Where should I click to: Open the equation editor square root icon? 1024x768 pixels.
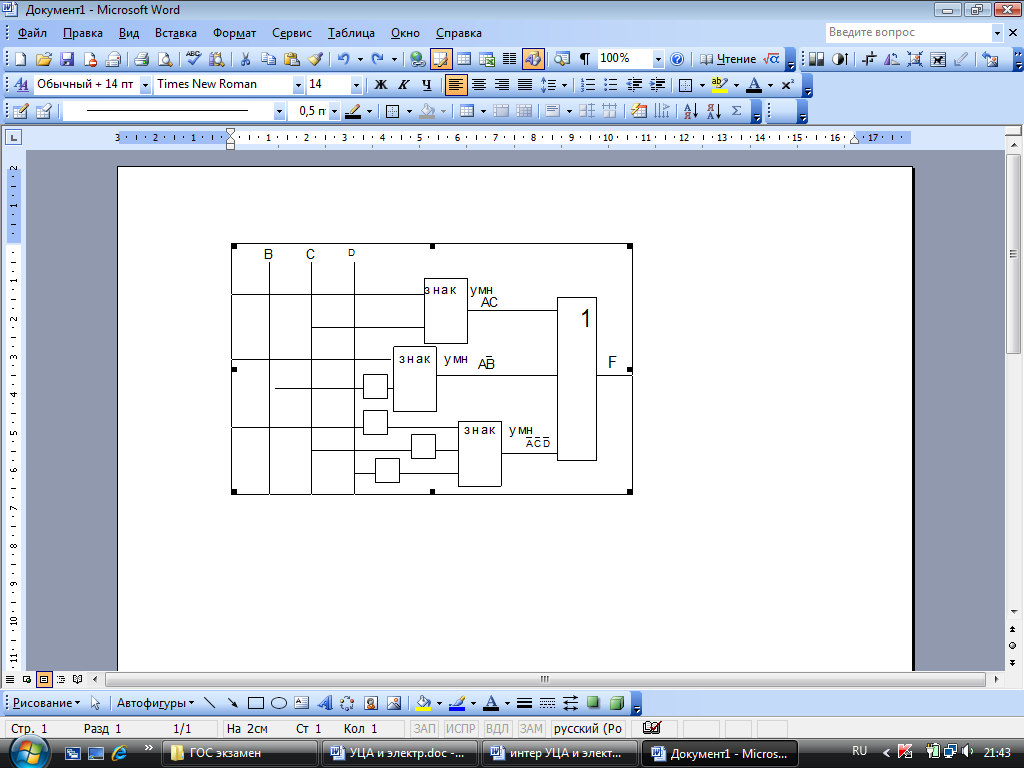(771, 59)
